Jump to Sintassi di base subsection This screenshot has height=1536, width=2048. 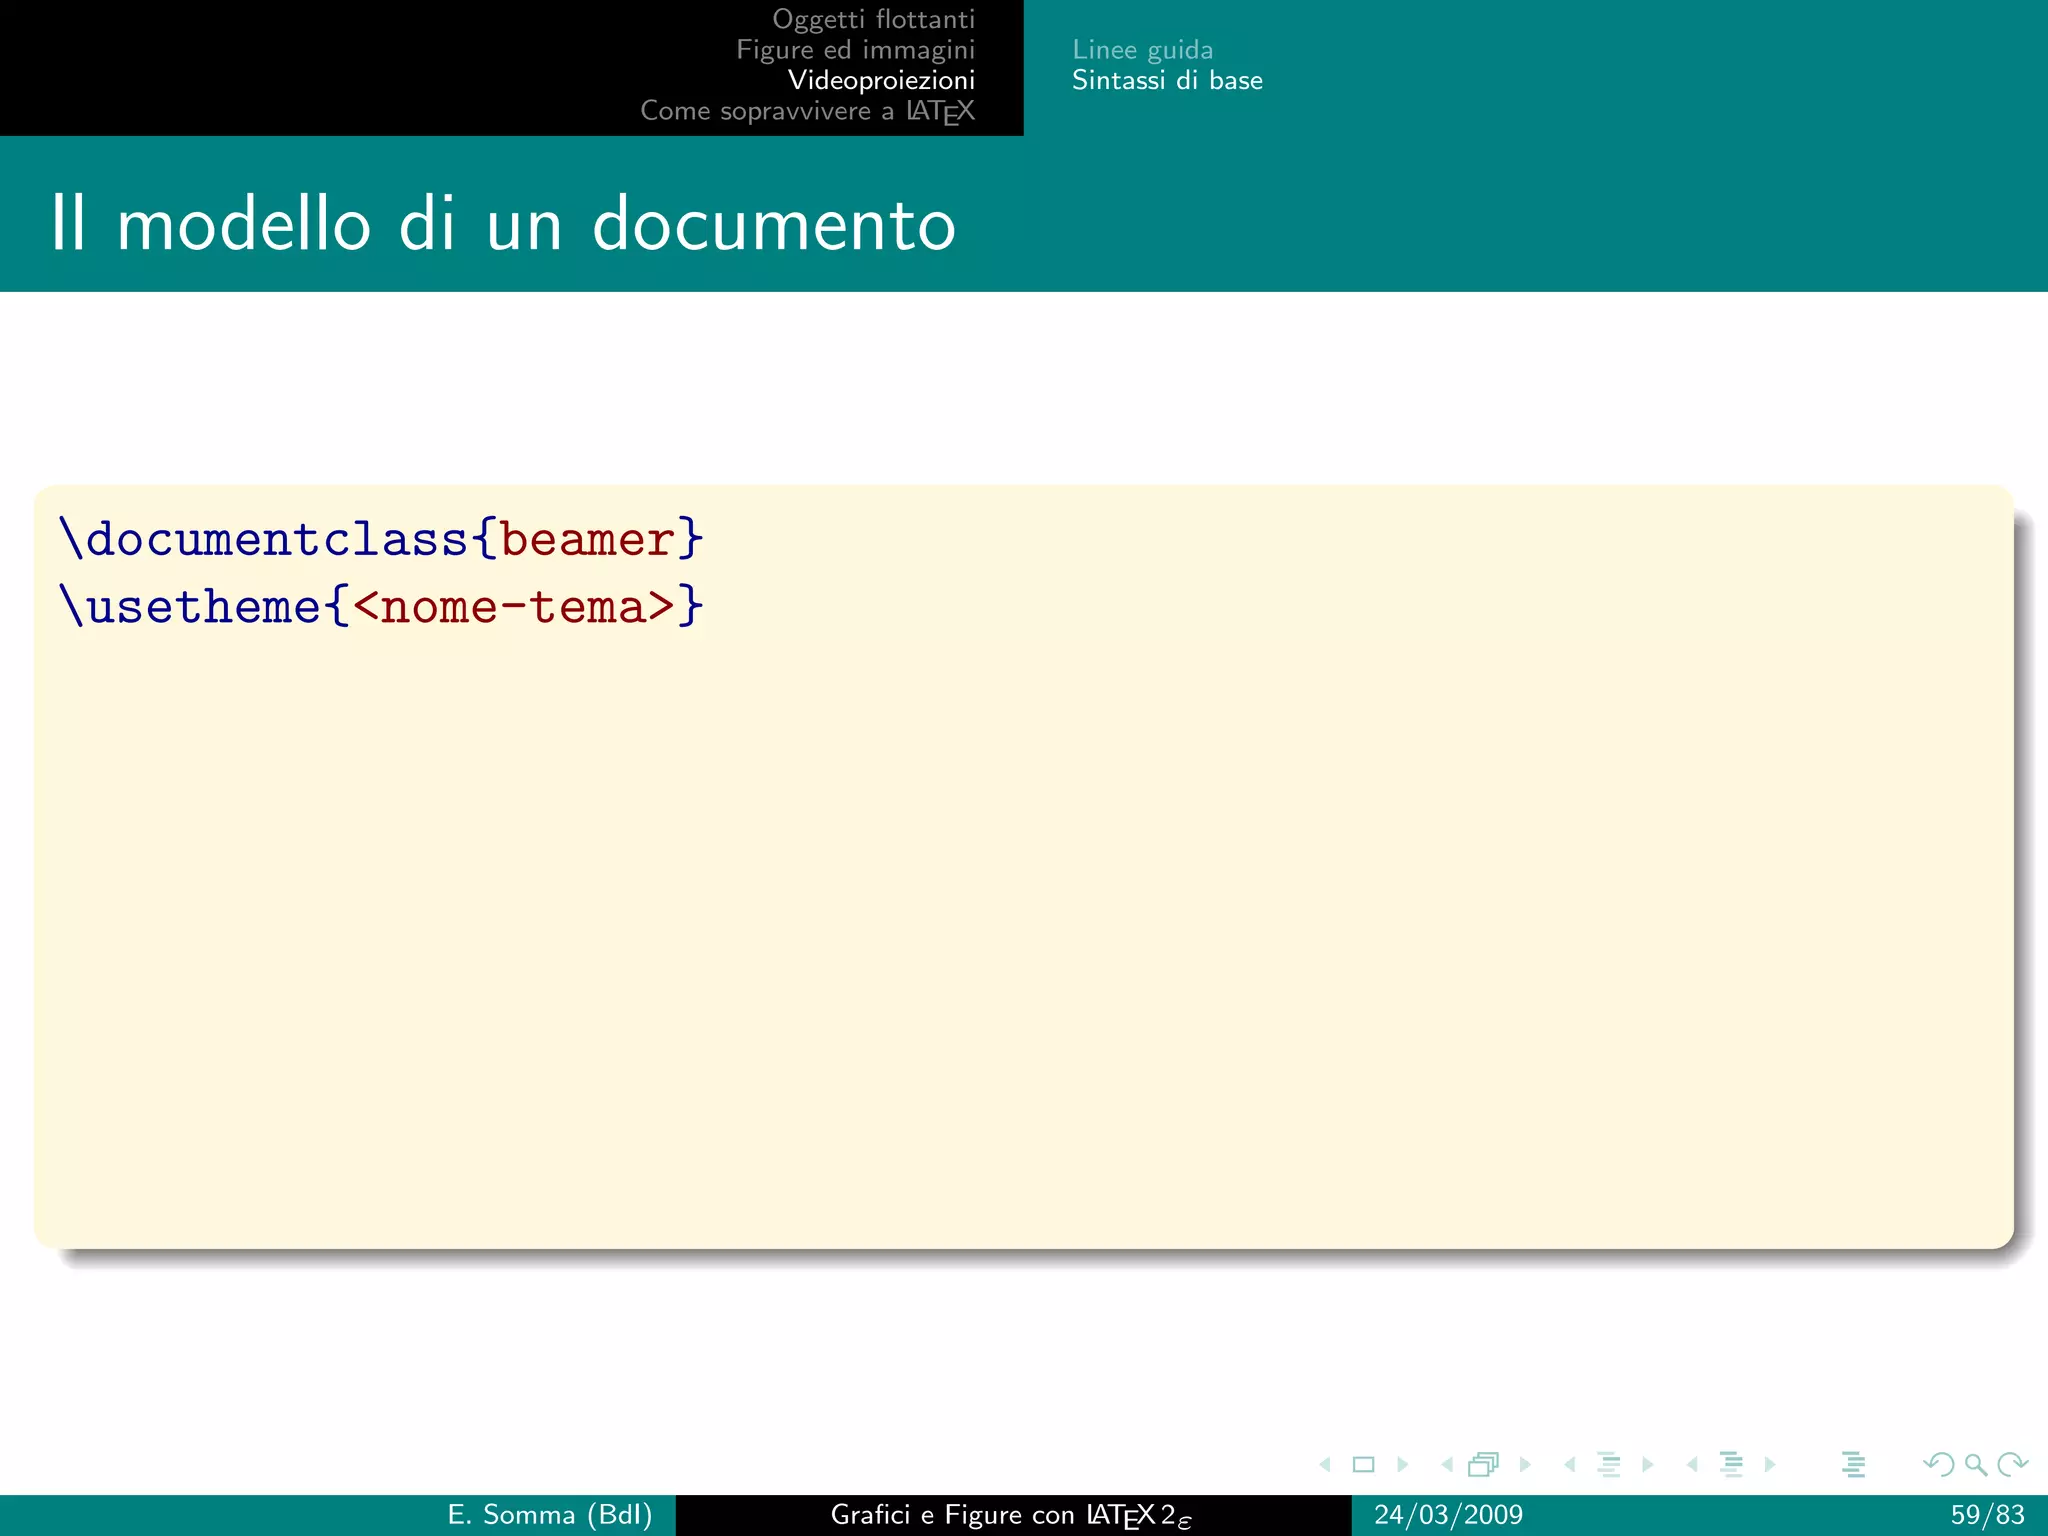tap(1167, 80)
